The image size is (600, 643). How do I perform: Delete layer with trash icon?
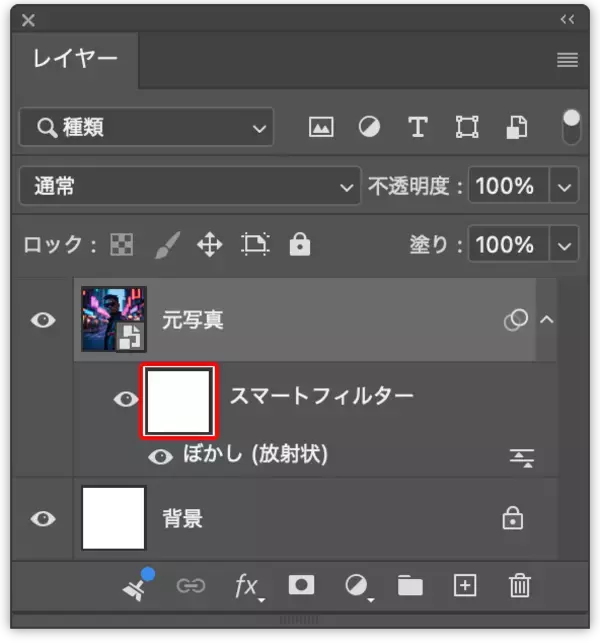pos(519,585)
